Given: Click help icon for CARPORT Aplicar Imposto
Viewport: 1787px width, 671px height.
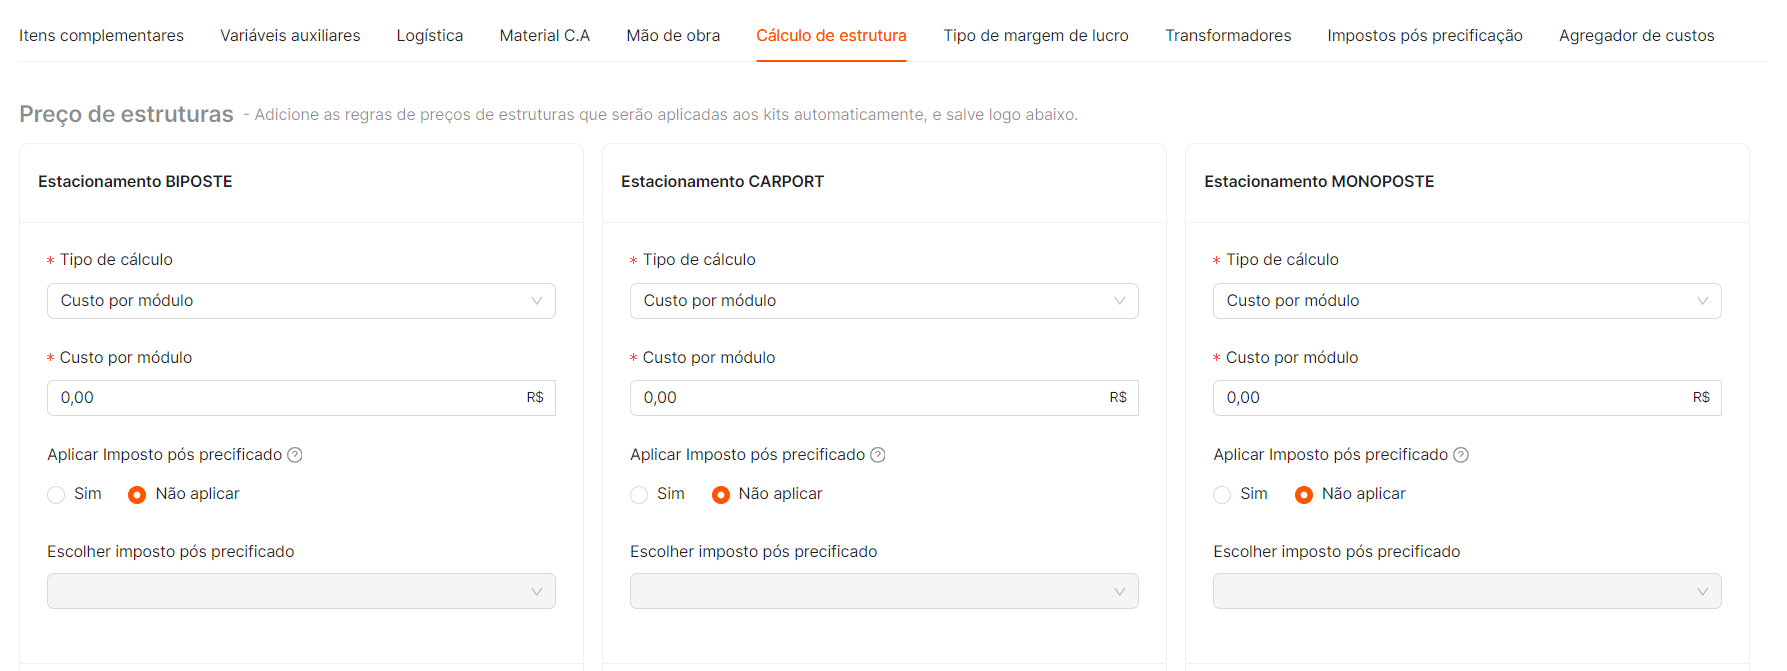Looking at the screenshot, I should [878, 455].
